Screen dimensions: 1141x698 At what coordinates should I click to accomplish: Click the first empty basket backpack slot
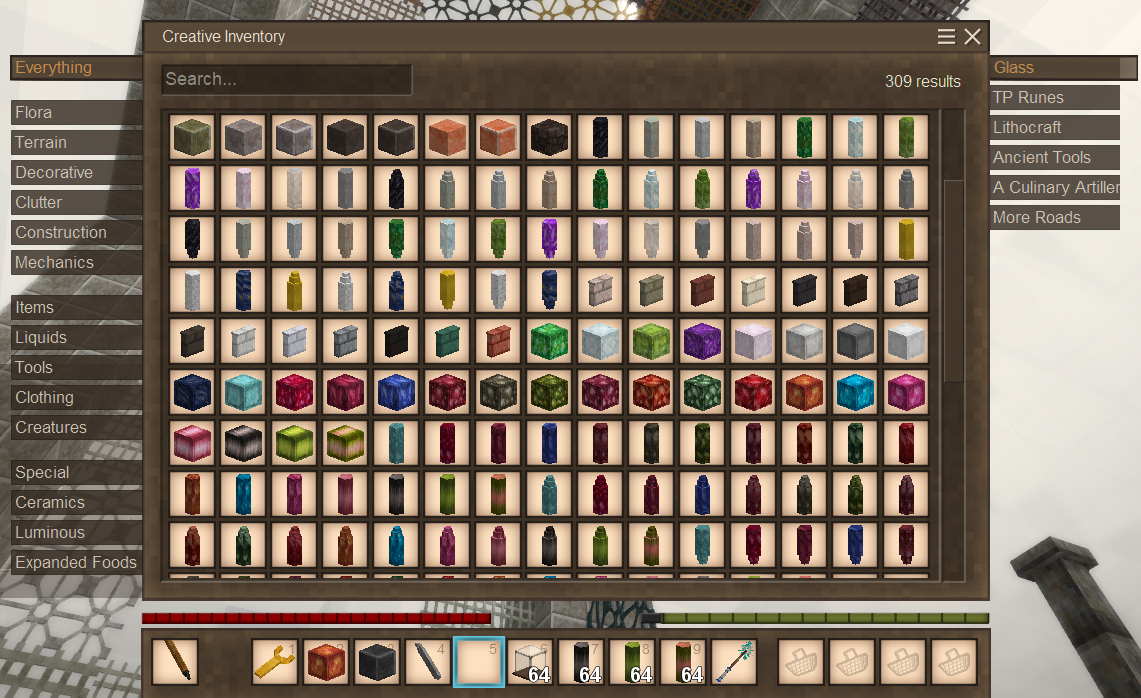click(x=800, y=662)
